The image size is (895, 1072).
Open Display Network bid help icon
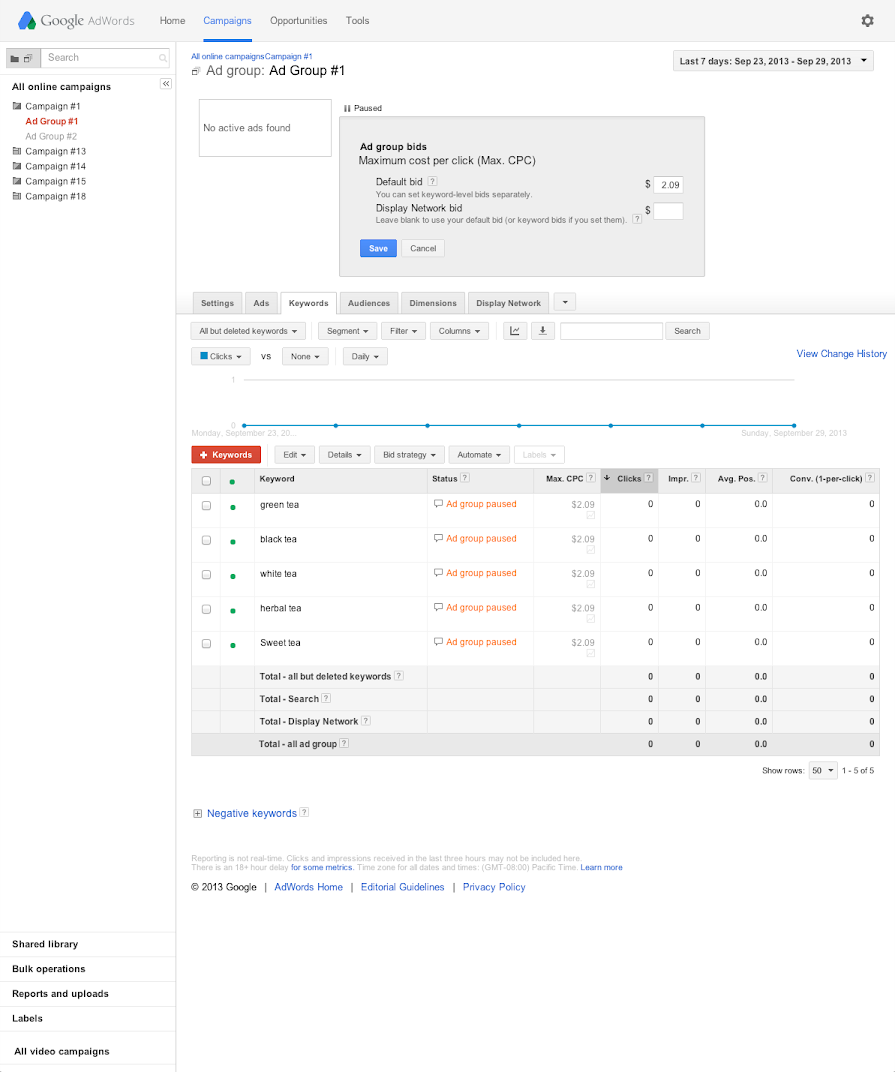coord(637,219)
